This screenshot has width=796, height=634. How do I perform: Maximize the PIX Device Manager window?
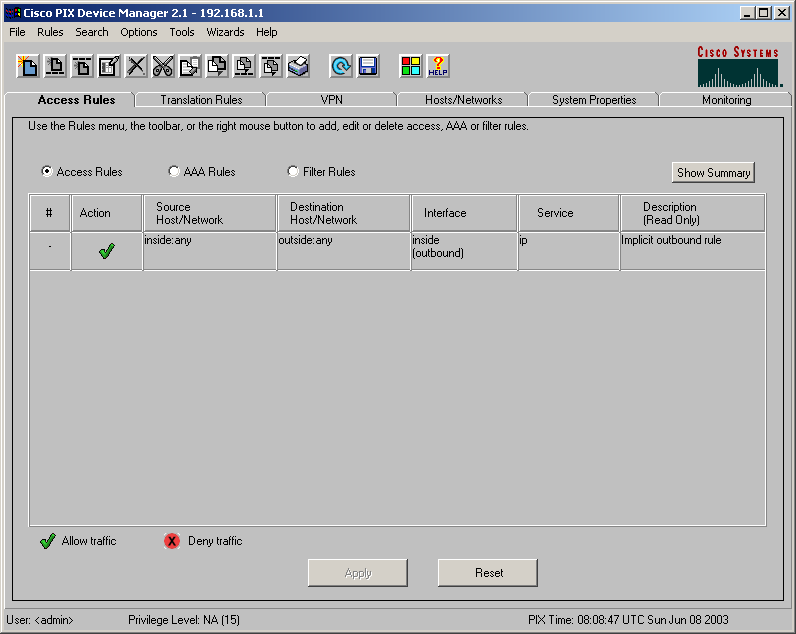(764, 13)
